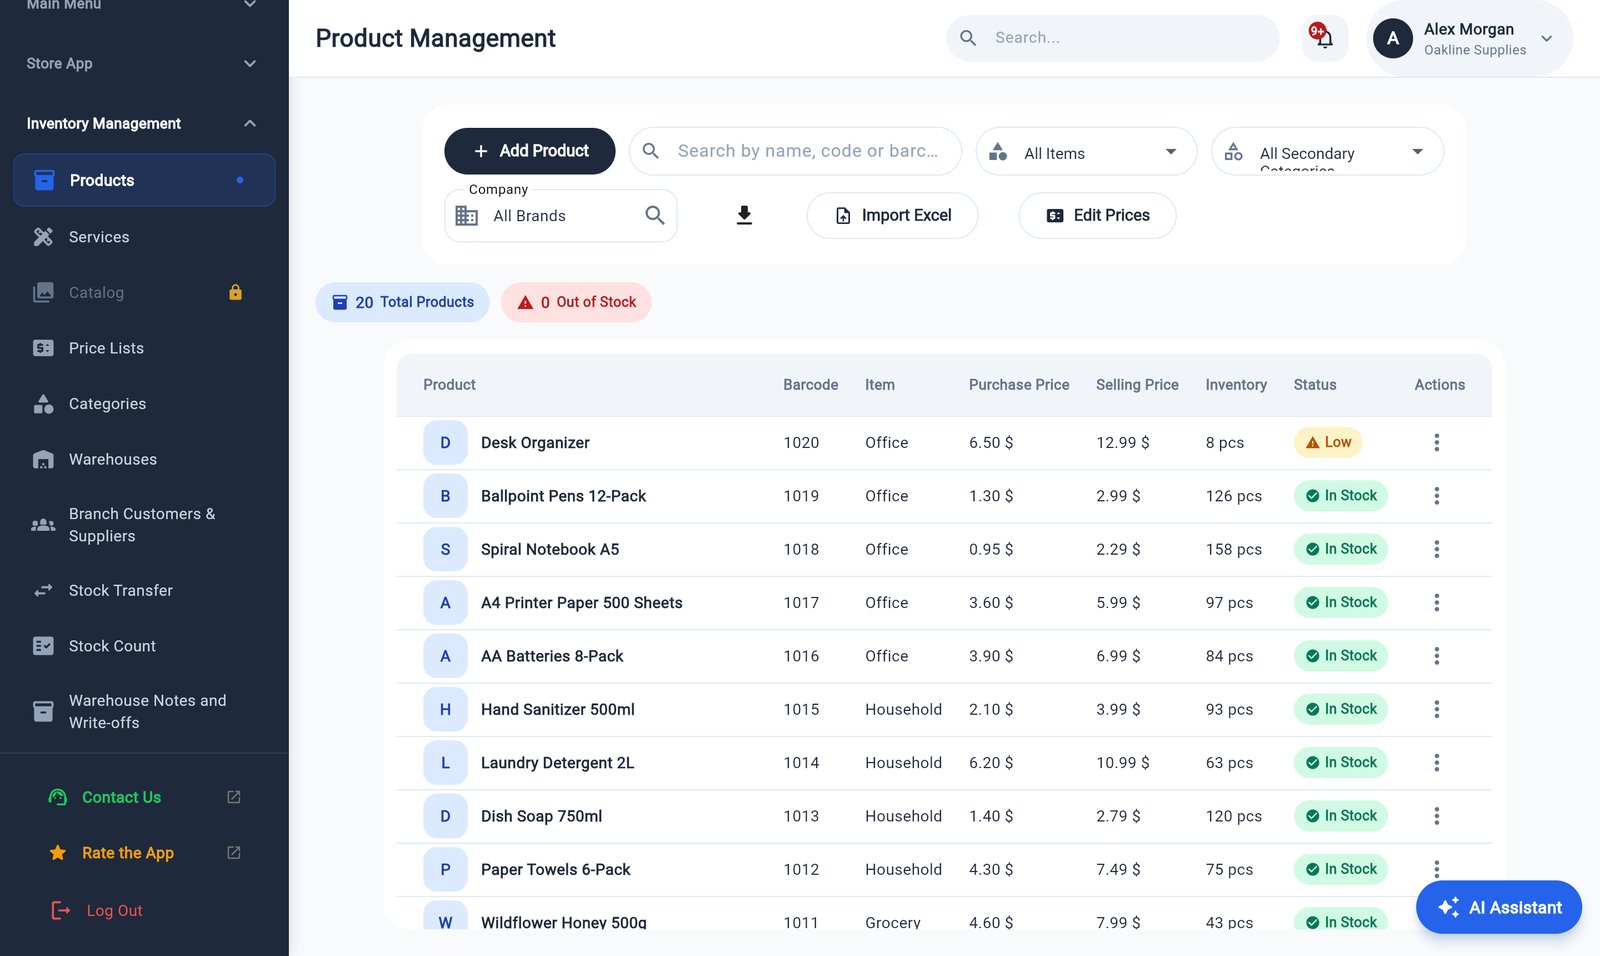Click the Edit Prices button
The height and width of the screenshot is (956, 1600).
1097,215
